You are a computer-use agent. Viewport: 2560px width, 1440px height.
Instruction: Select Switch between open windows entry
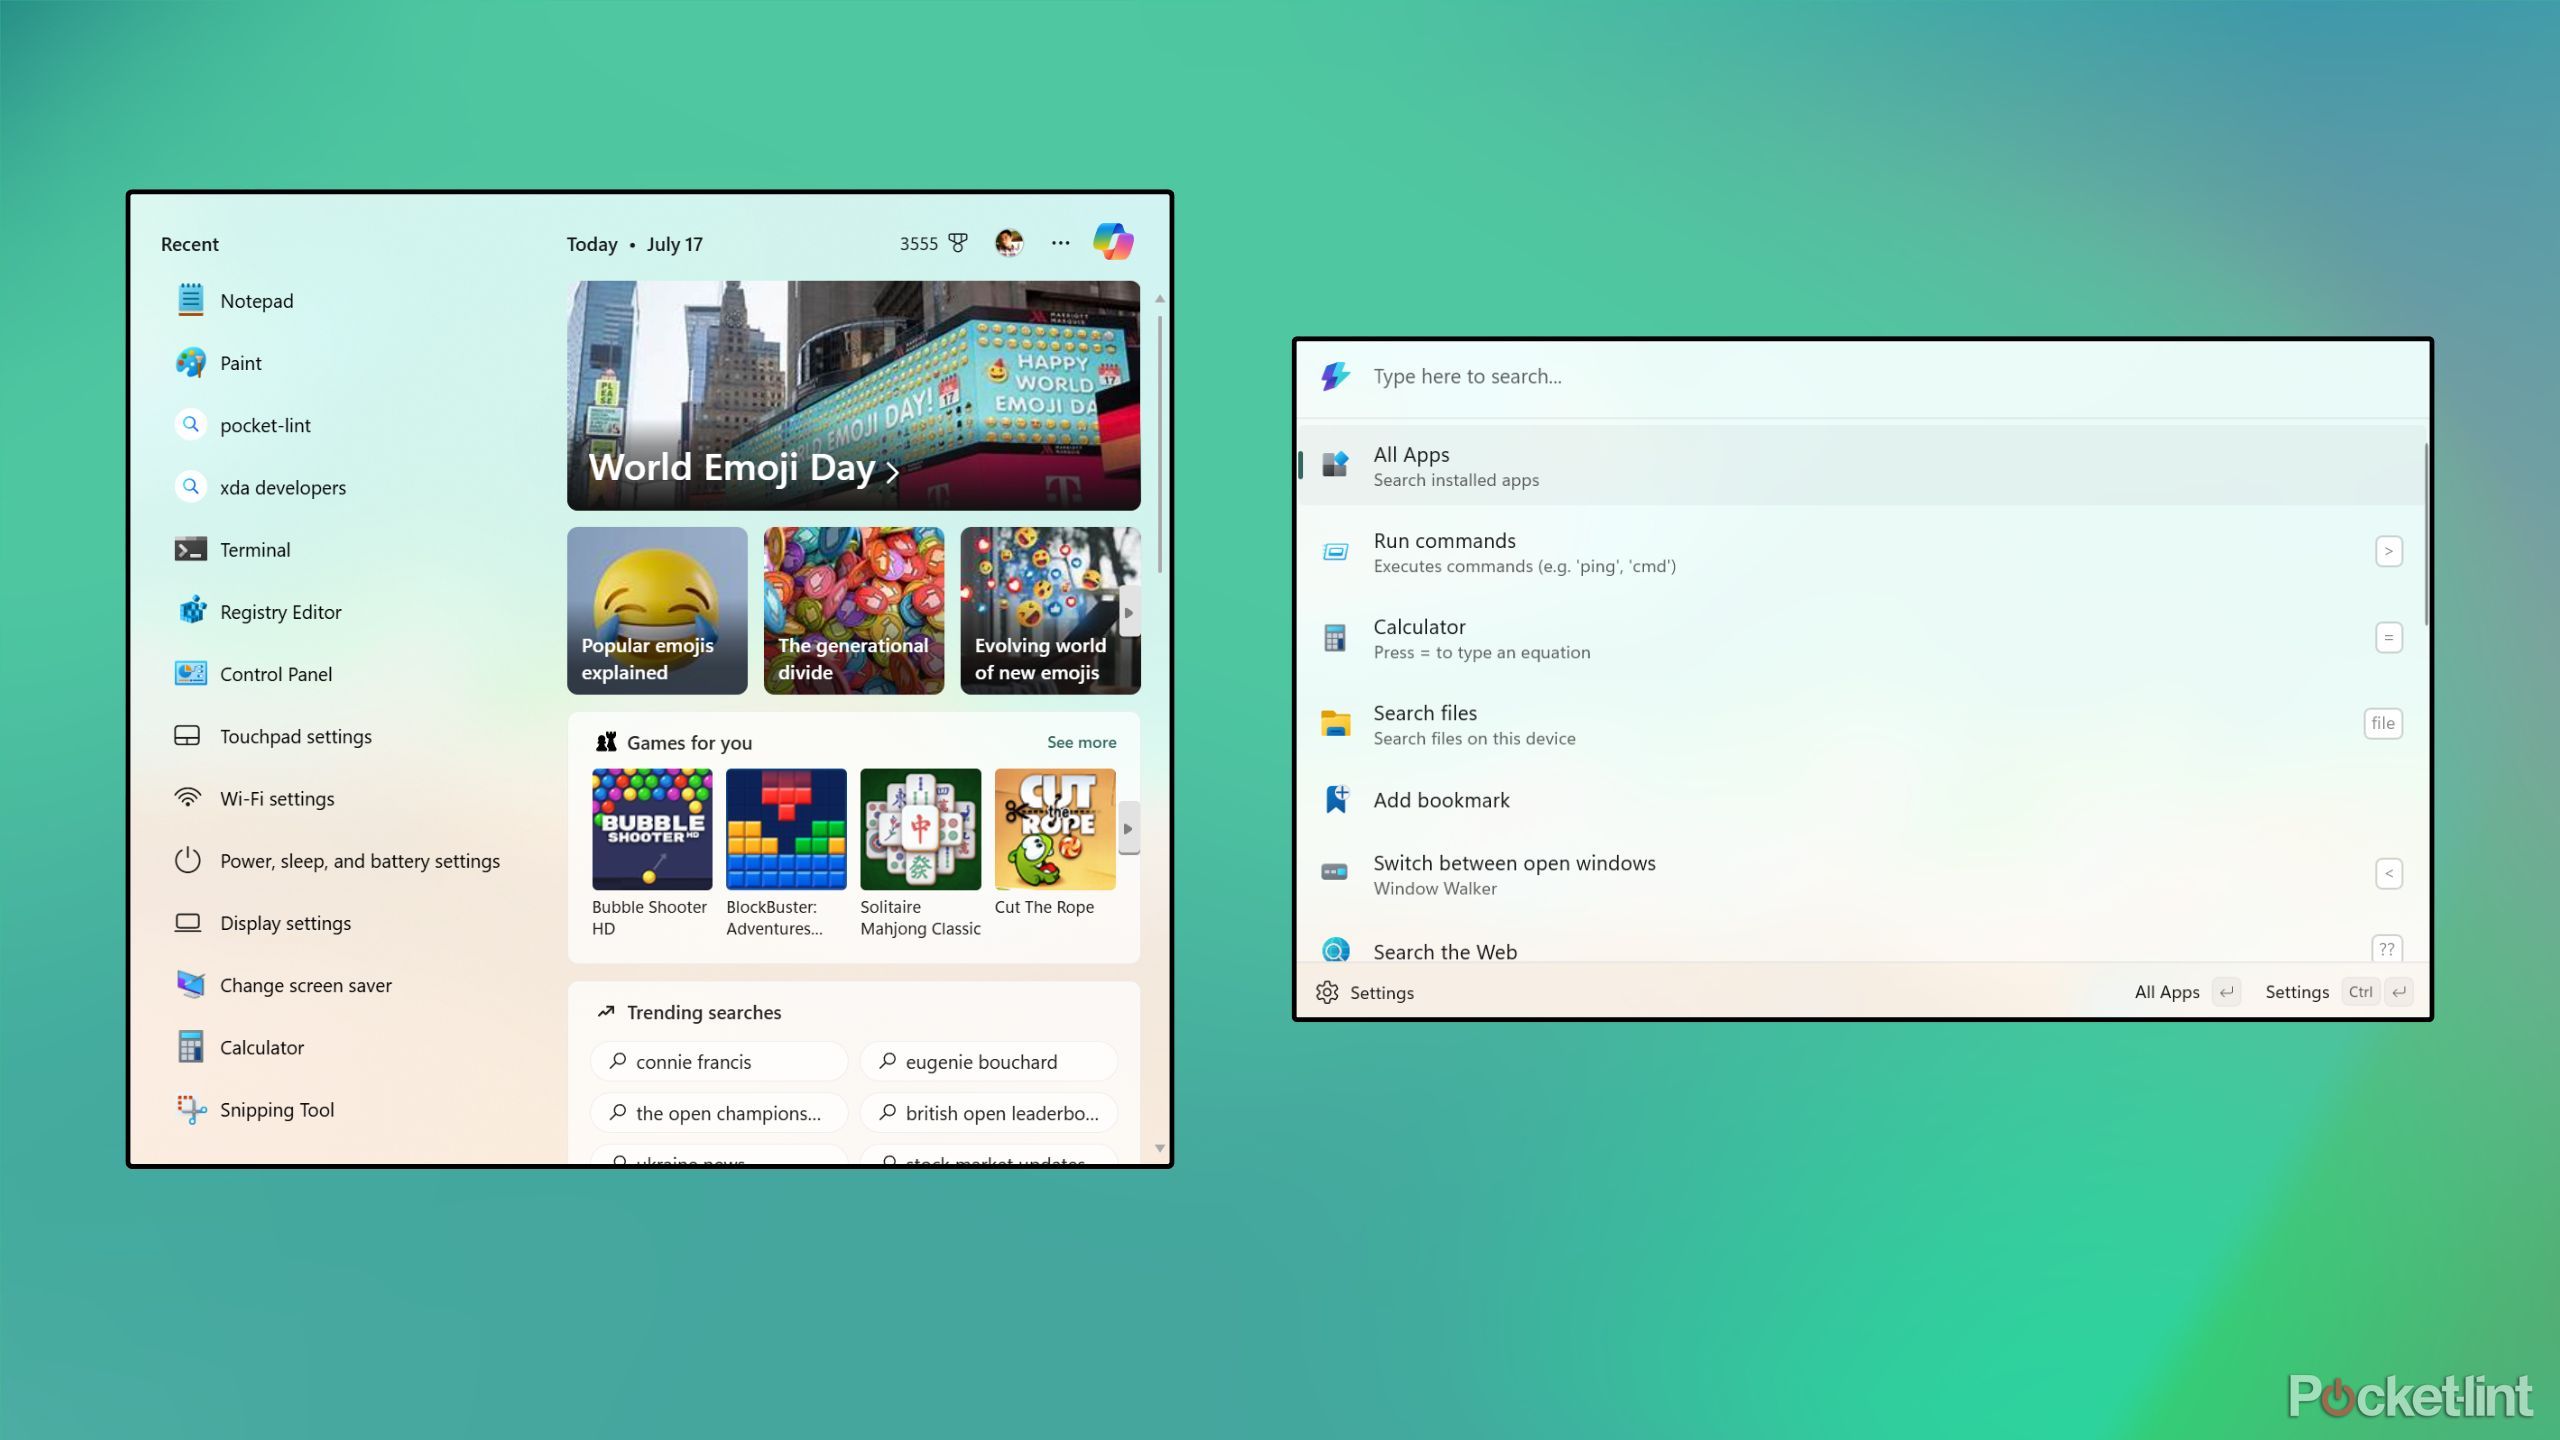click(x=1862, y=874)
